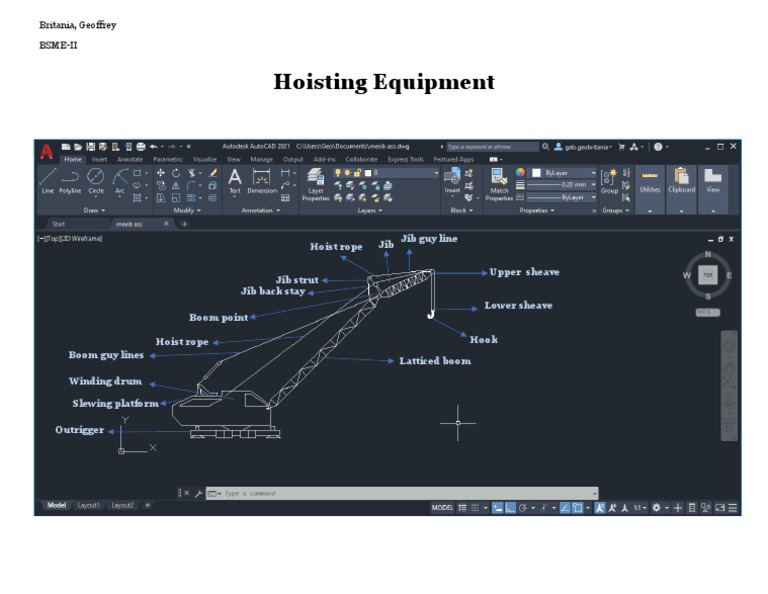Click the Open file icon in quick access toolbar
This screenshot has height=594, width=768.
pos(78,146)
